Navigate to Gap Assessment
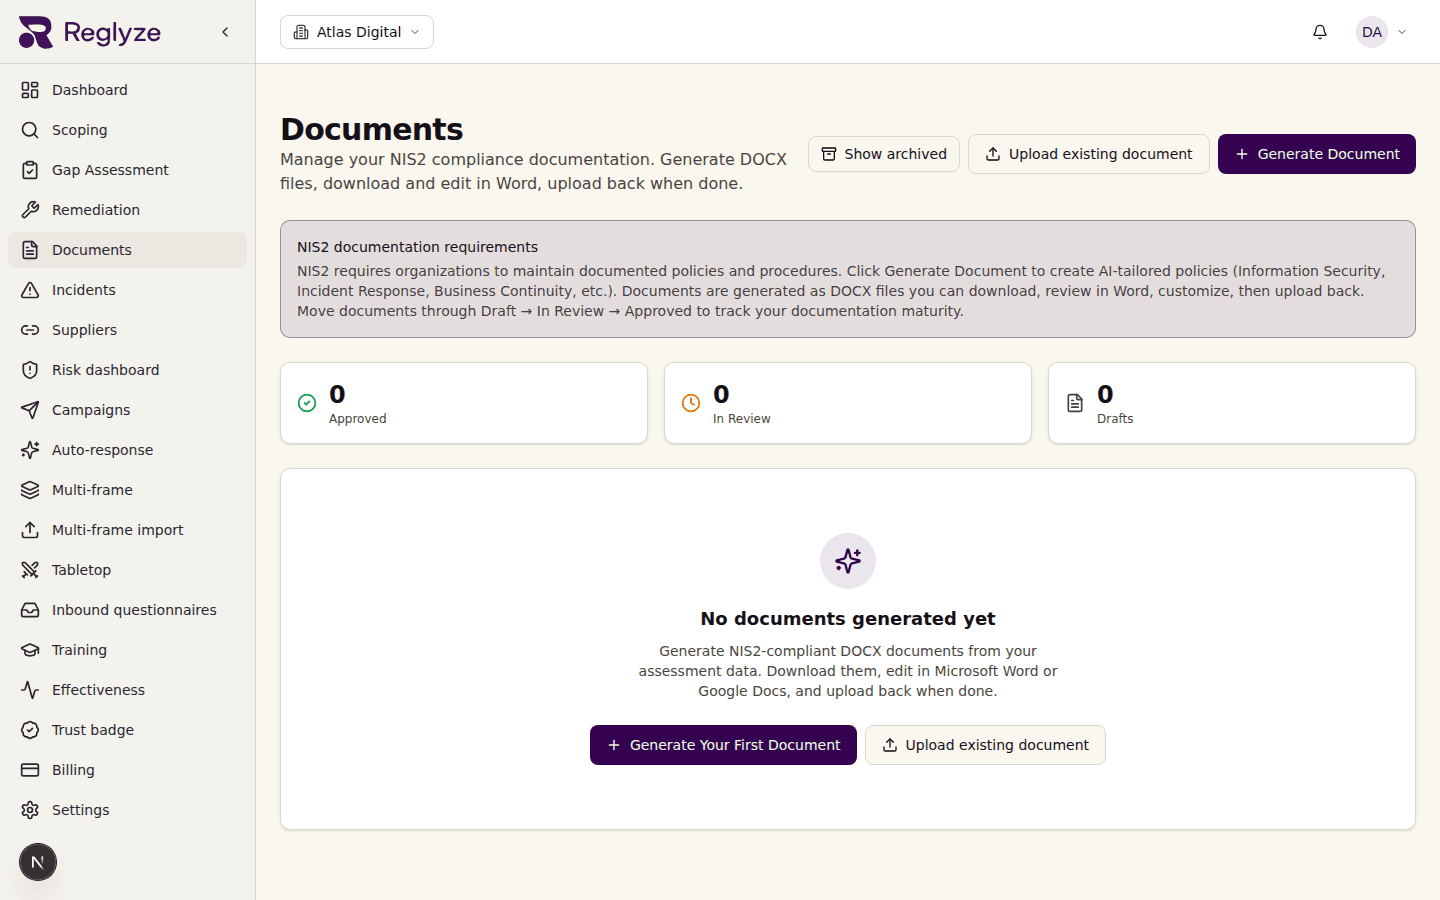This screenshot has height=900, width=1440. [x=127, y=170]
